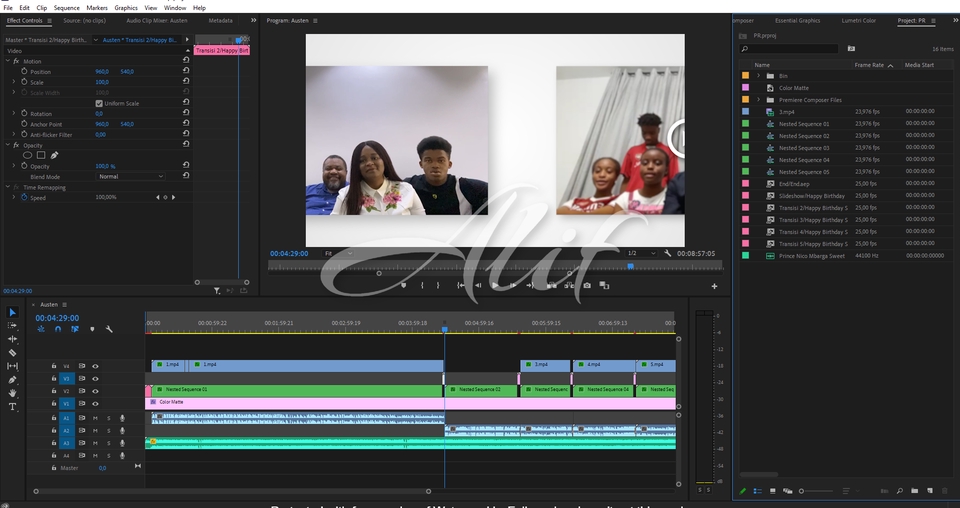
Task: Hide the V2 track output eye
Action: pos(95,391)
